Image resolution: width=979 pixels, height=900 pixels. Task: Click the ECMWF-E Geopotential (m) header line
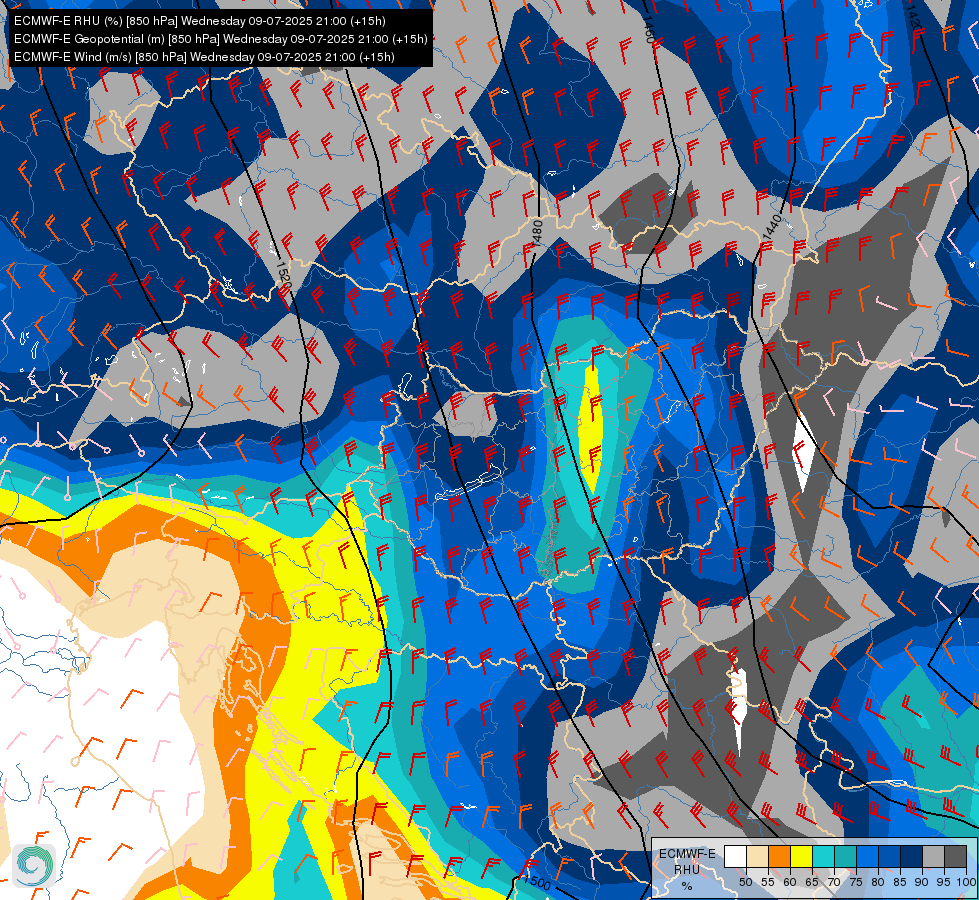click(221, 39)
